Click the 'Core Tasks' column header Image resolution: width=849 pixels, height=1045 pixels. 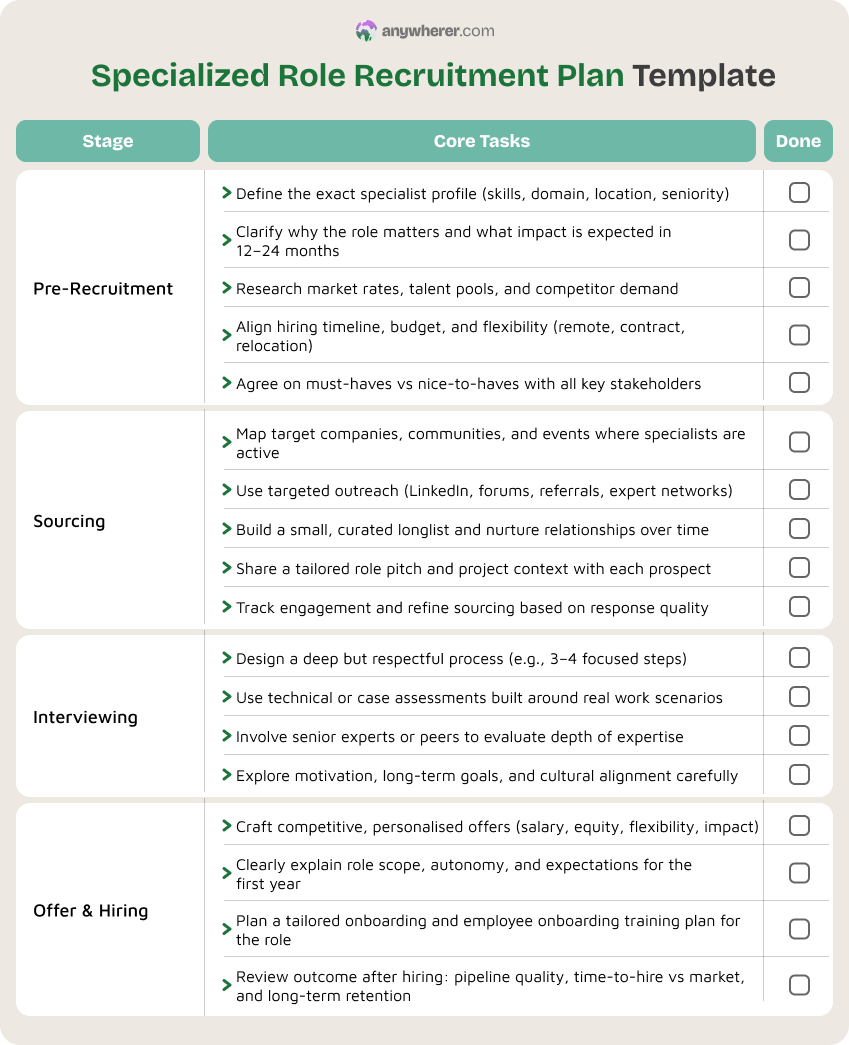point(482,141)
